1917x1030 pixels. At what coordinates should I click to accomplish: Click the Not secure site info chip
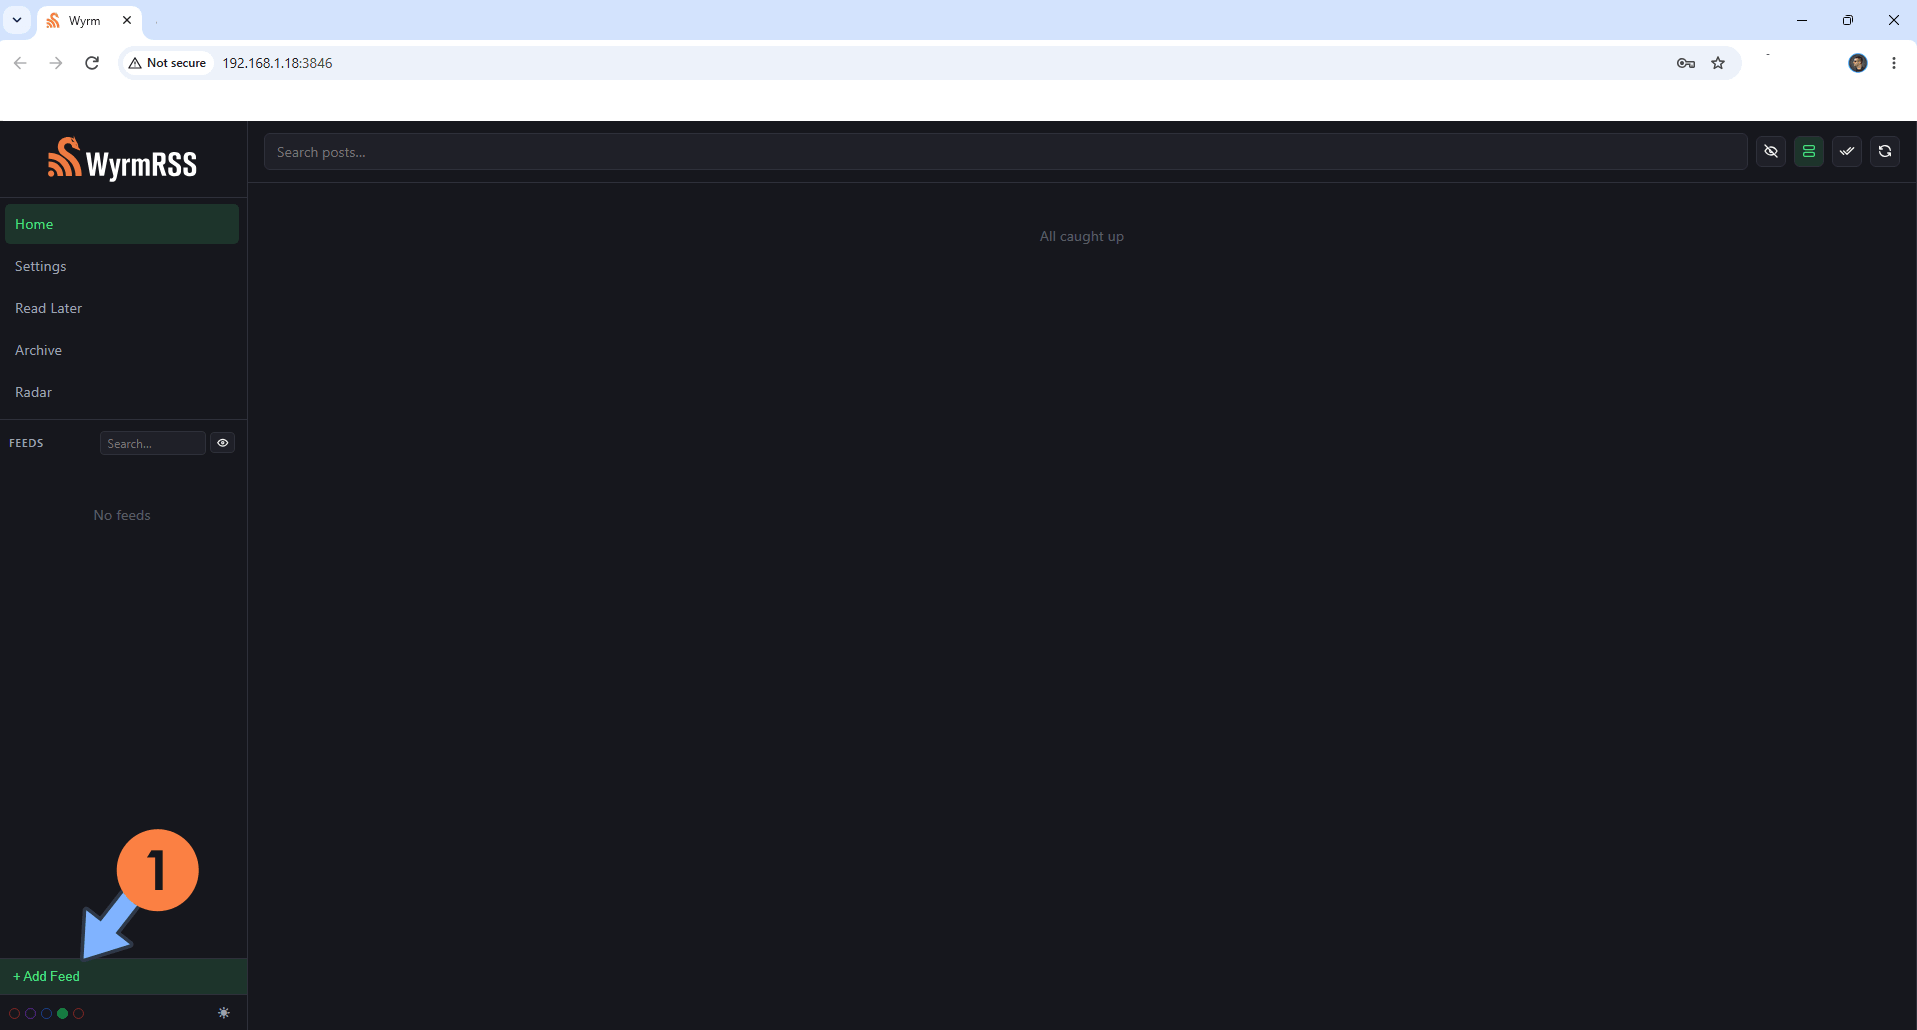[x=168, y=63]
